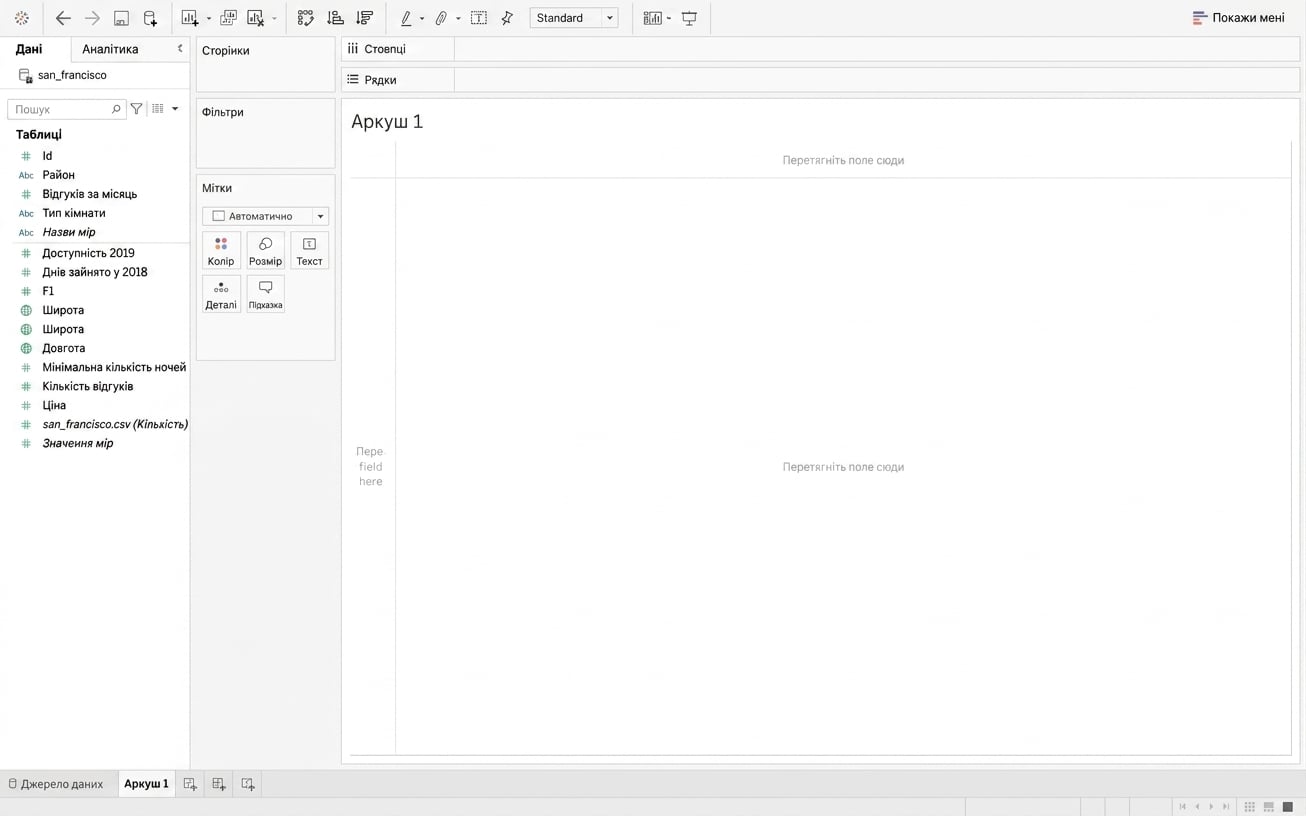Enter presentation mode
1306x816 pixels.
689,18
